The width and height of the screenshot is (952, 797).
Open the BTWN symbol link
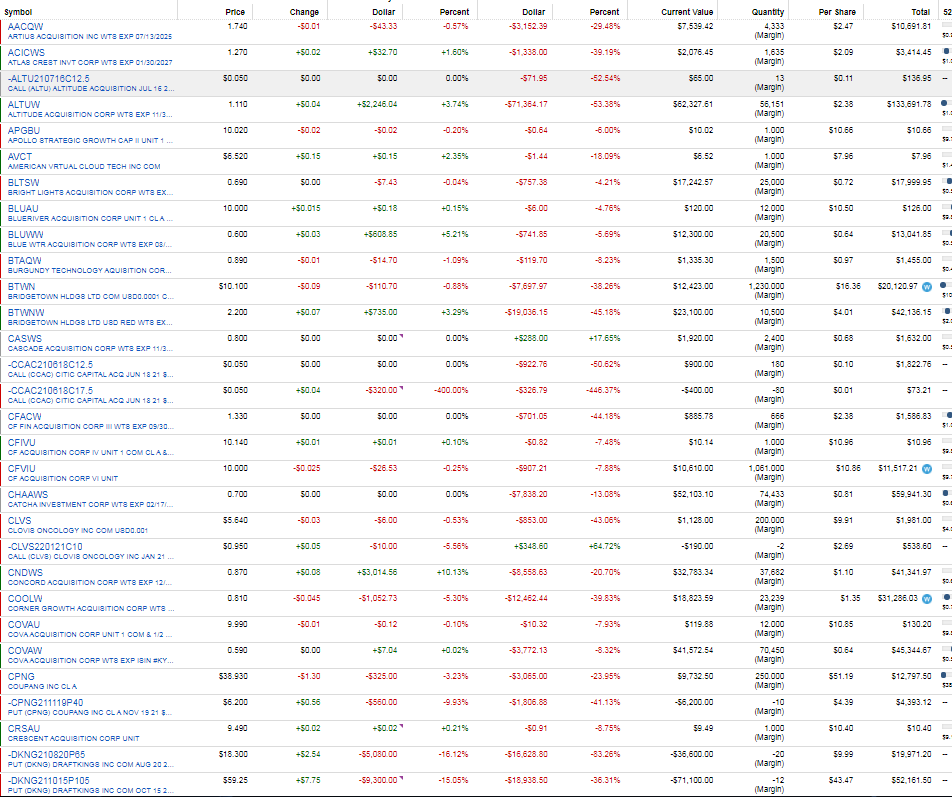[x=21, y=287]
